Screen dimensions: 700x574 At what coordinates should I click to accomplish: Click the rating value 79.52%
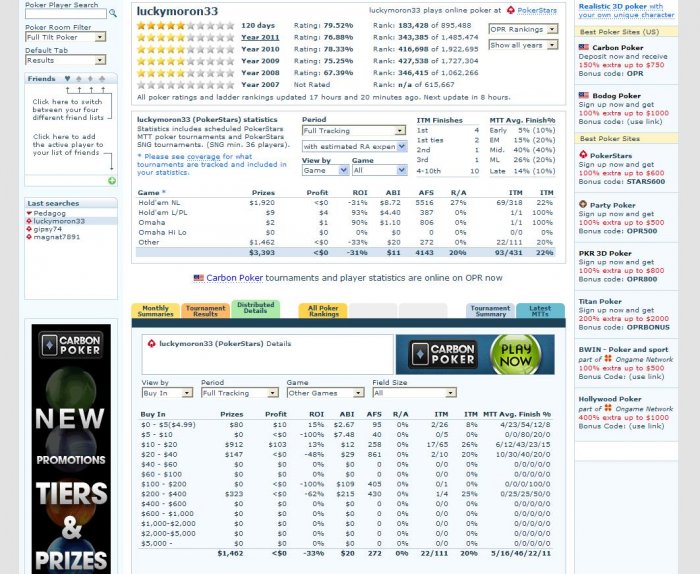click(x=337, y=25)
